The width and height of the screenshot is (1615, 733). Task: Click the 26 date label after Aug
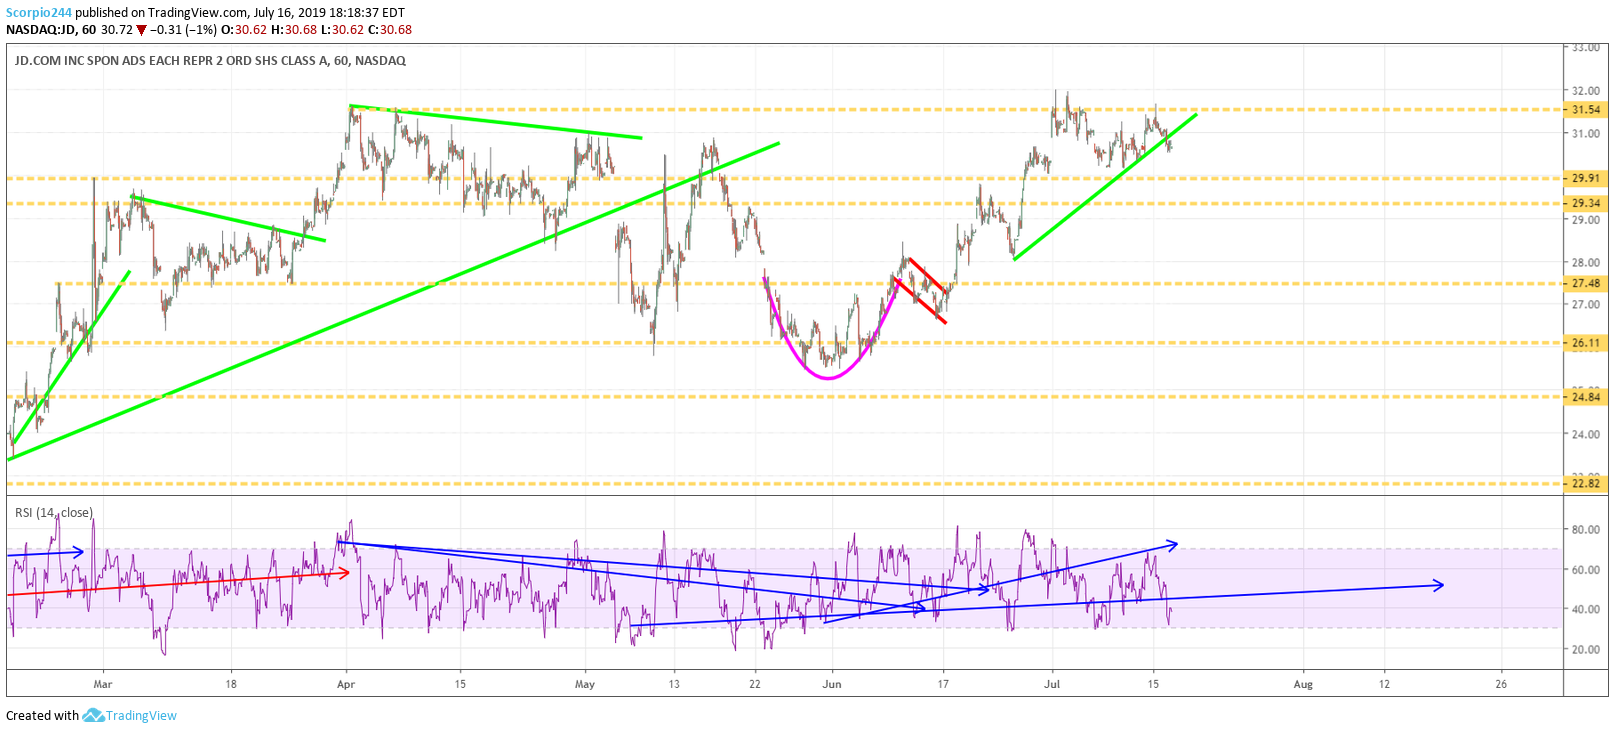pyautogui.click(x=1501, y=684)
